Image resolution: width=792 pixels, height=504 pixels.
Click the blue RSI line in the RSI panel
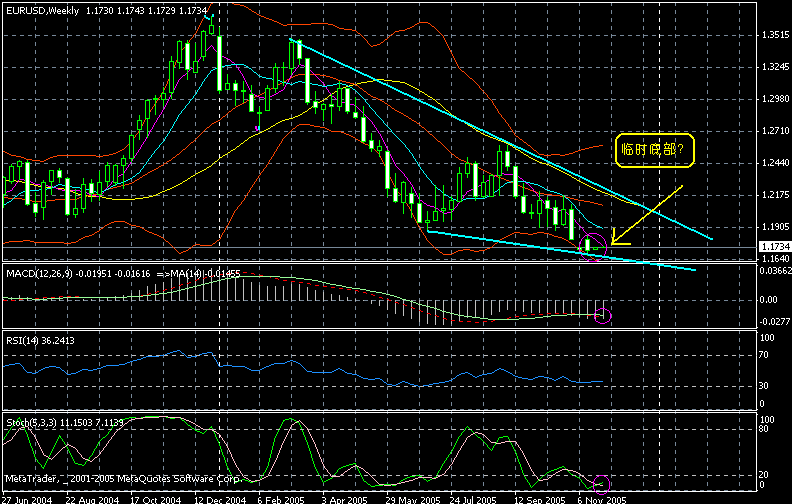click(300, 371)
